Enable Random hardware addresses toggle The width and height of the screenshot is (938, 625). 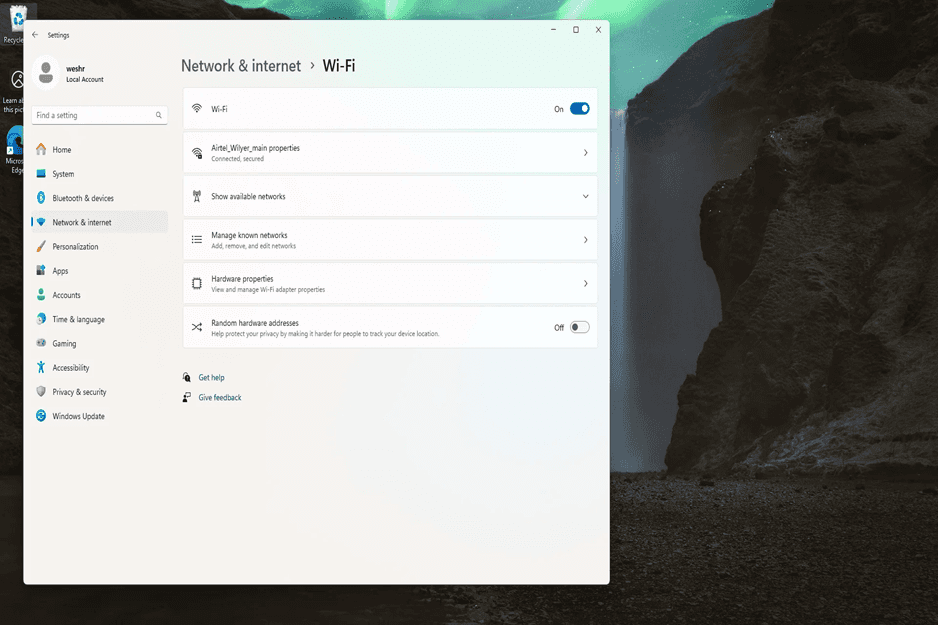579,327
